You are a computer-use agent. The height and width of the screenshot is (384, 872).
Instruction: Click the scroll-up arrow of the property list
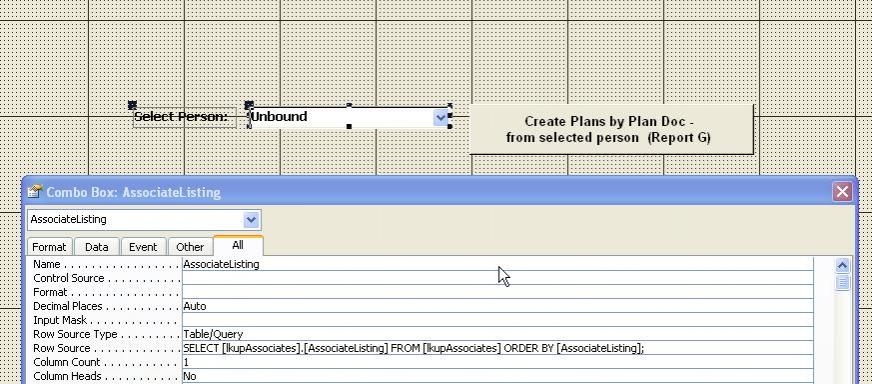click(x=843, y=266)
